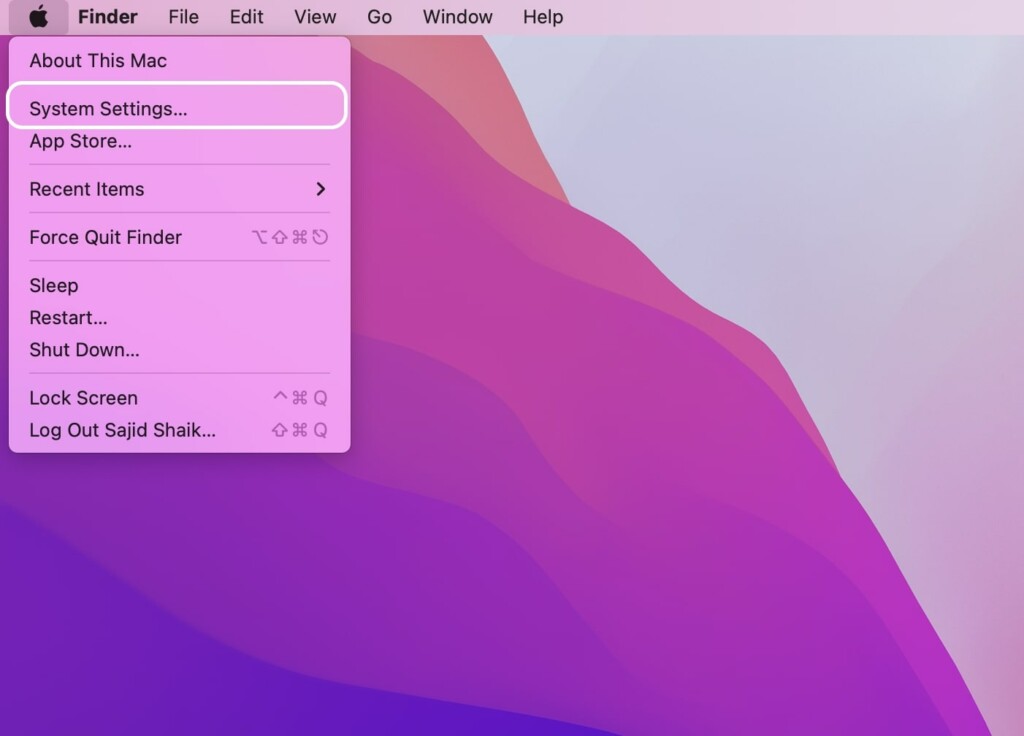Image resolution: width=1024 pixels, height=736 pixels.
Task: Put the Mac to Sleep
Action: coord(180,285)
